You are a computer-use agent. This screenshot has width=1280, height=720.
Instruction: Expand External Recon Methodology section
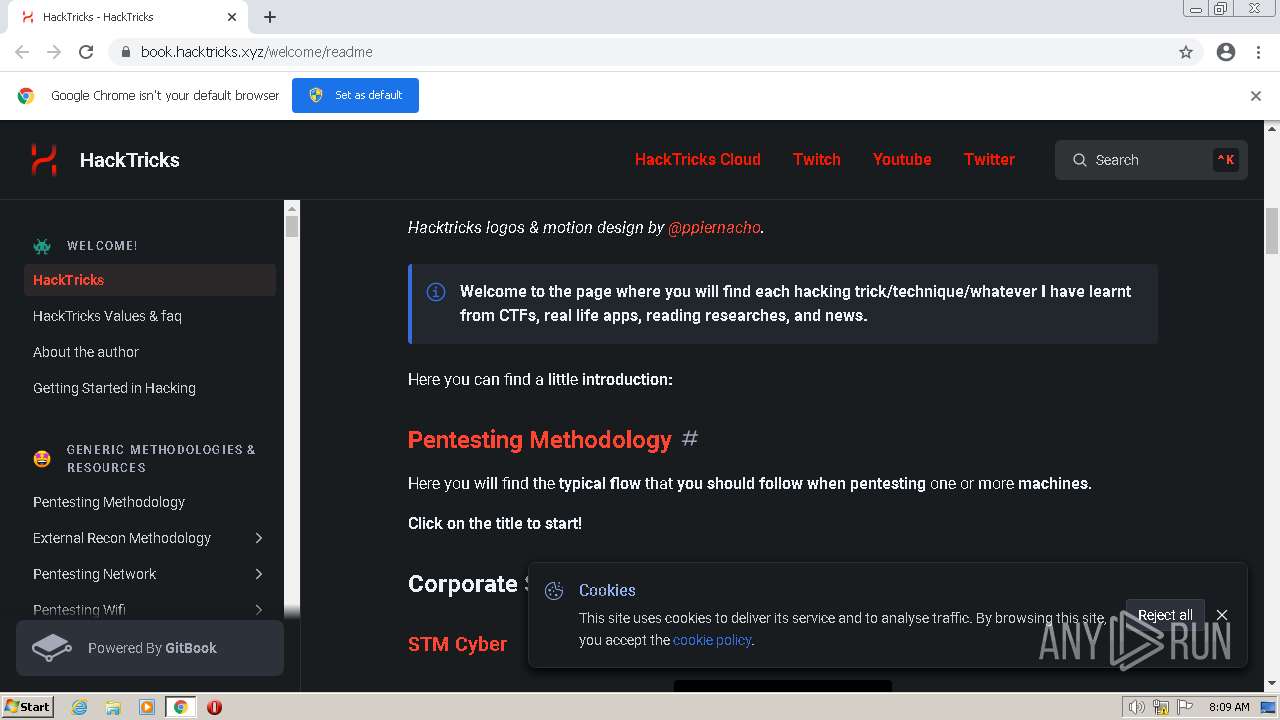click(x=259, y=538)
